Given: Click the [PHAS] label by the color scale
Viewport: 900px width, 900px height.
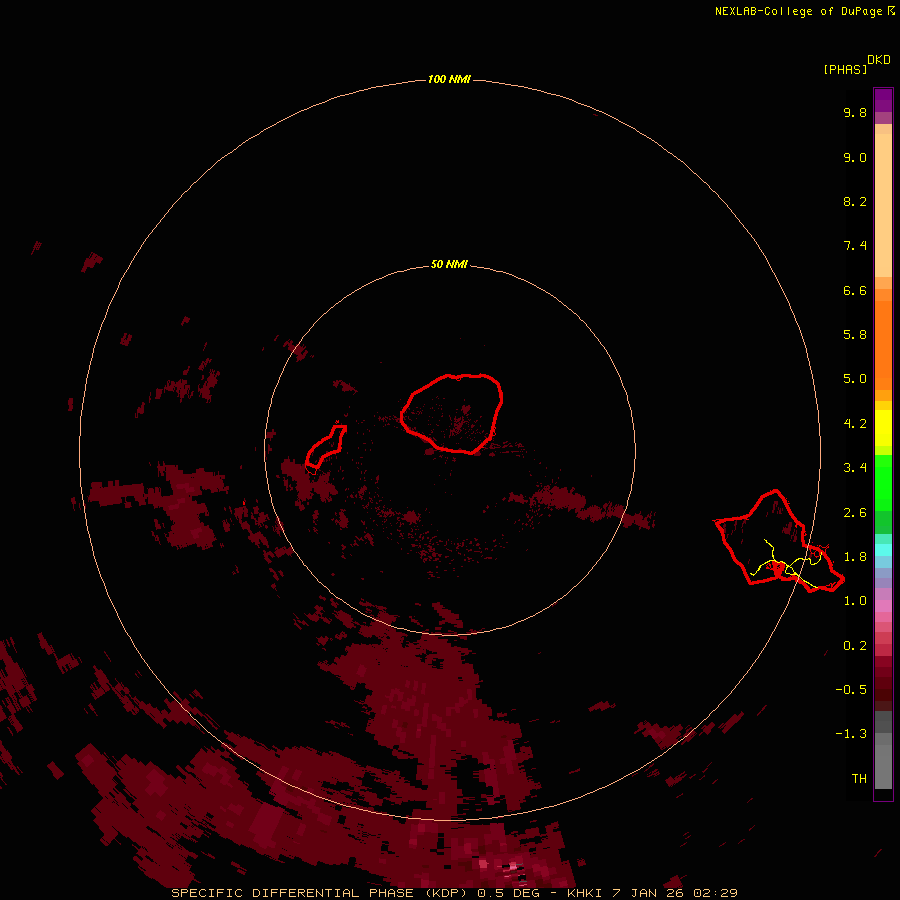Looking at the screenshot, I should pyautogui.click(x=845, y=70).
